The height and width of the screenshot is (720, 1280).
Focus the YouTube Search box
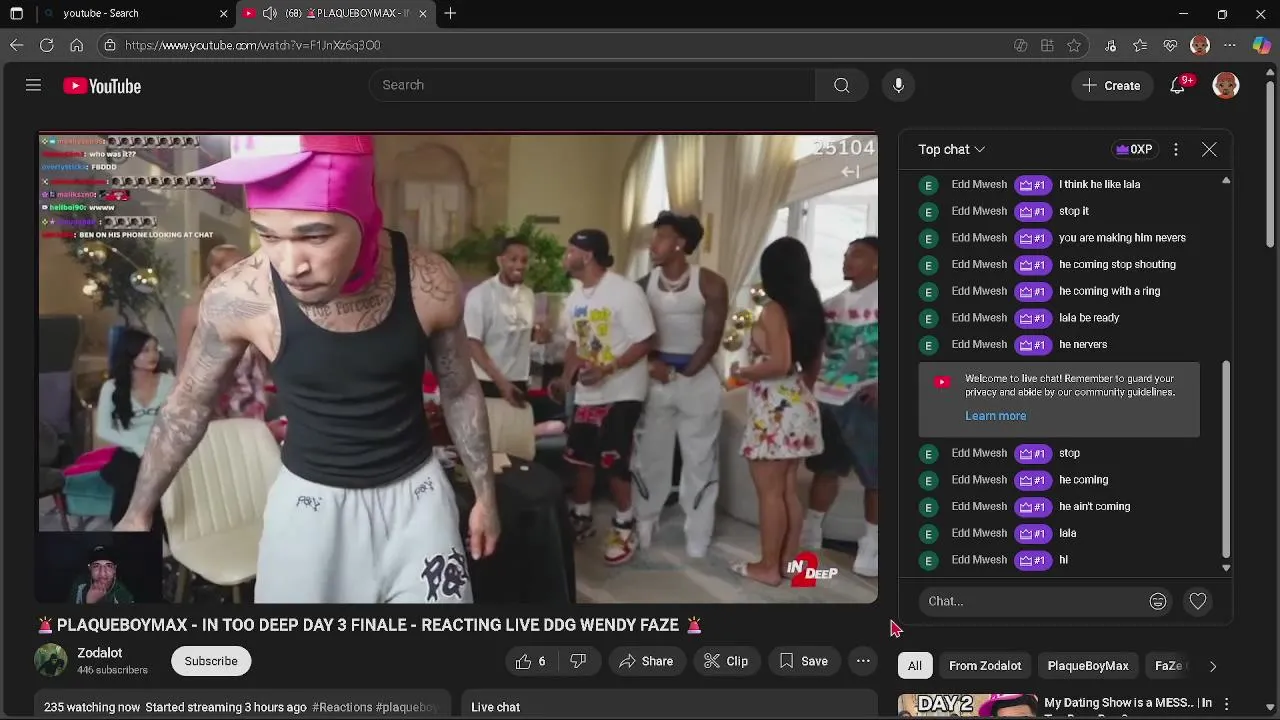pos(593,85)
